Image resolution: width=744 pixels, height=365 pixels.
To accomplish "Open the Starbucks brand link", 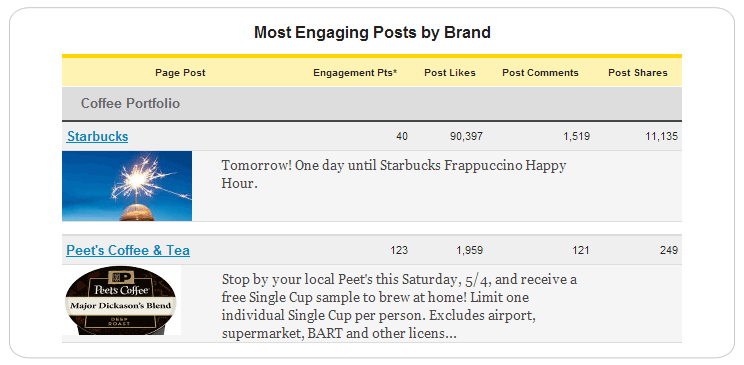I will tap(97, 137).
